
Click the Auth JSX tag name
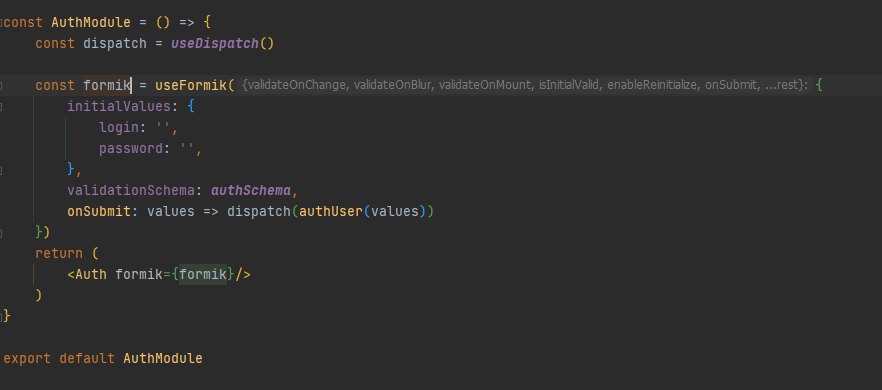point(91,274)
